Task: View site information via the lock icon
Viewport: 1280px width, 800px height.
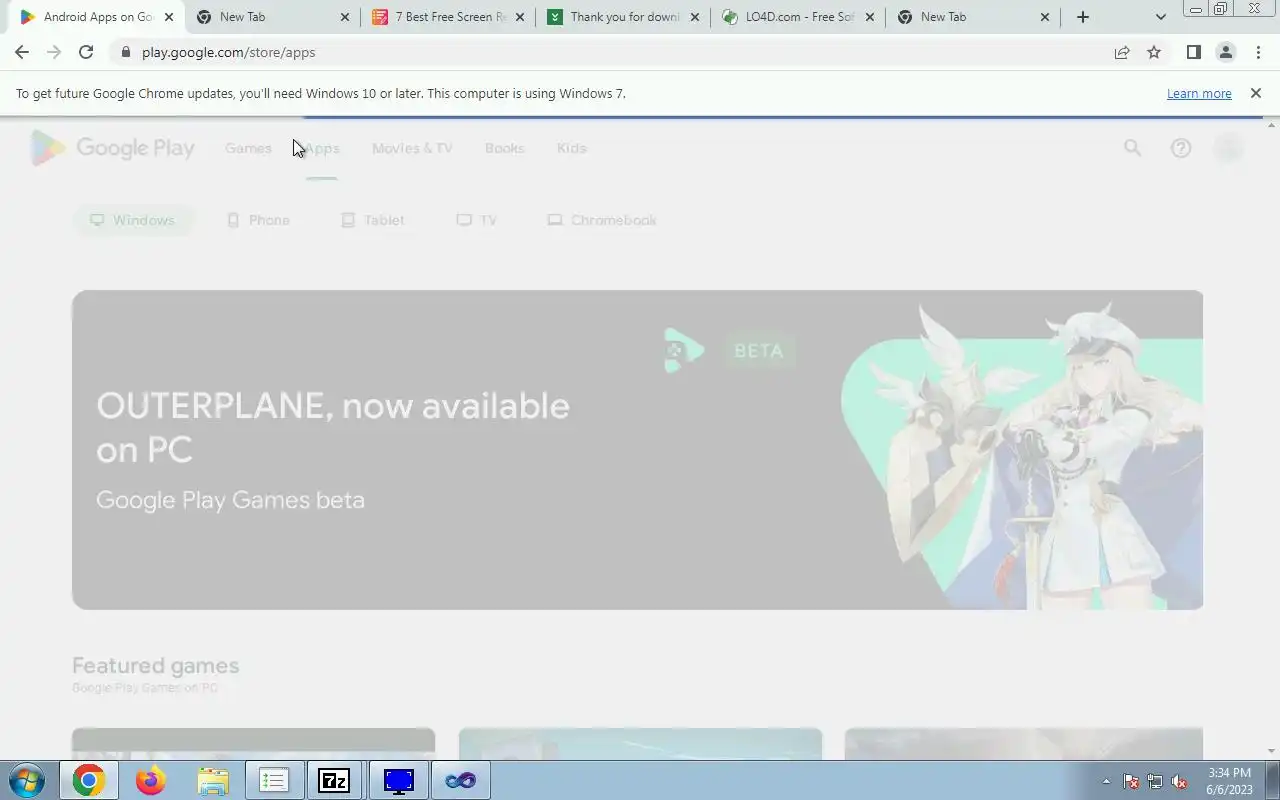Action: pyautogui.click(x=125, y=52)
